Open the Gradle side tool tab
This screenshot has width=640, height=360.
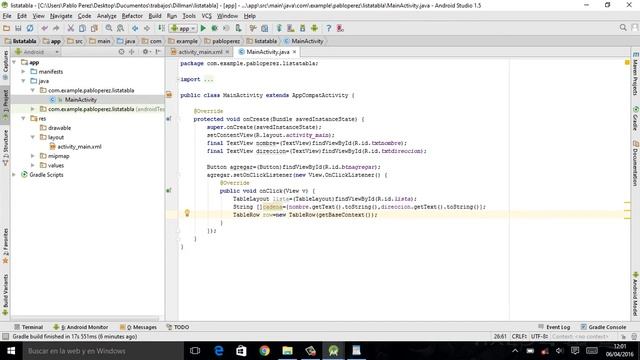[636, 118]
